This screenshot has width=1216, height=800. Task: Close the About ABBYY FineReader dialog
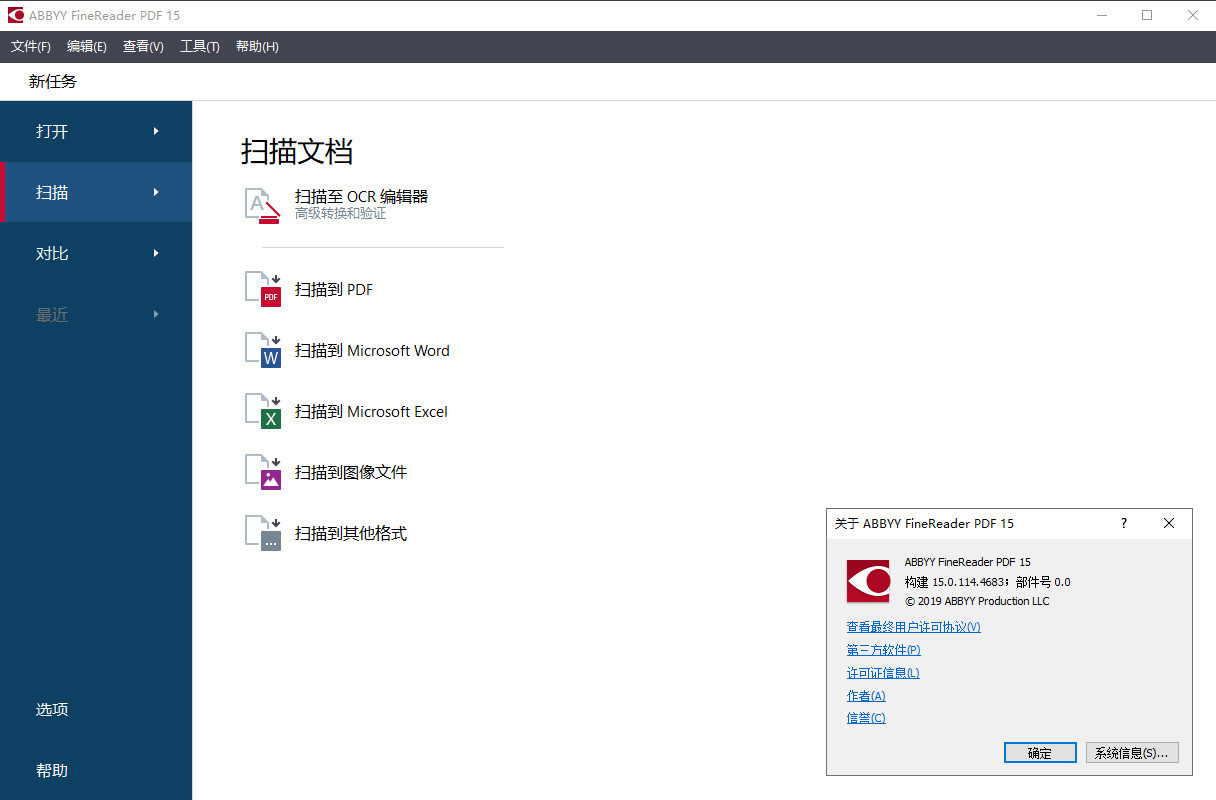tap(1169, 523)
